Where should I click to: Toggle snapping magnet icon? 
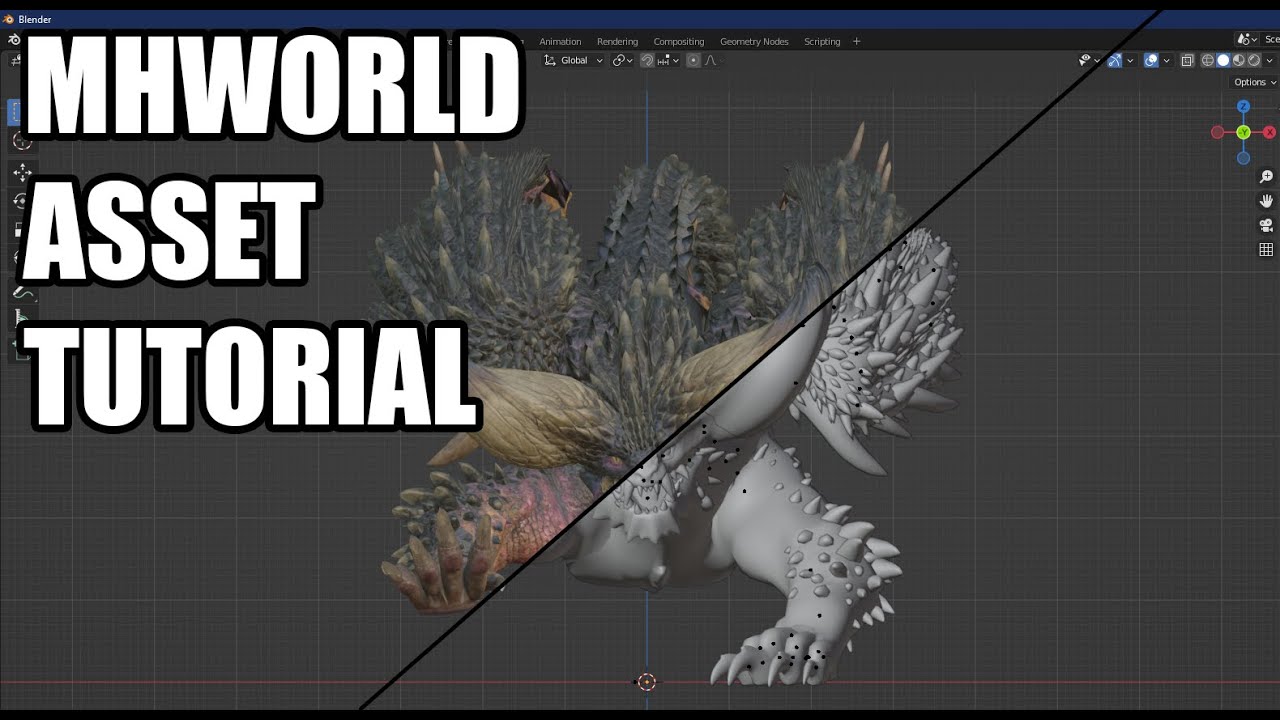tap(647, 60)
